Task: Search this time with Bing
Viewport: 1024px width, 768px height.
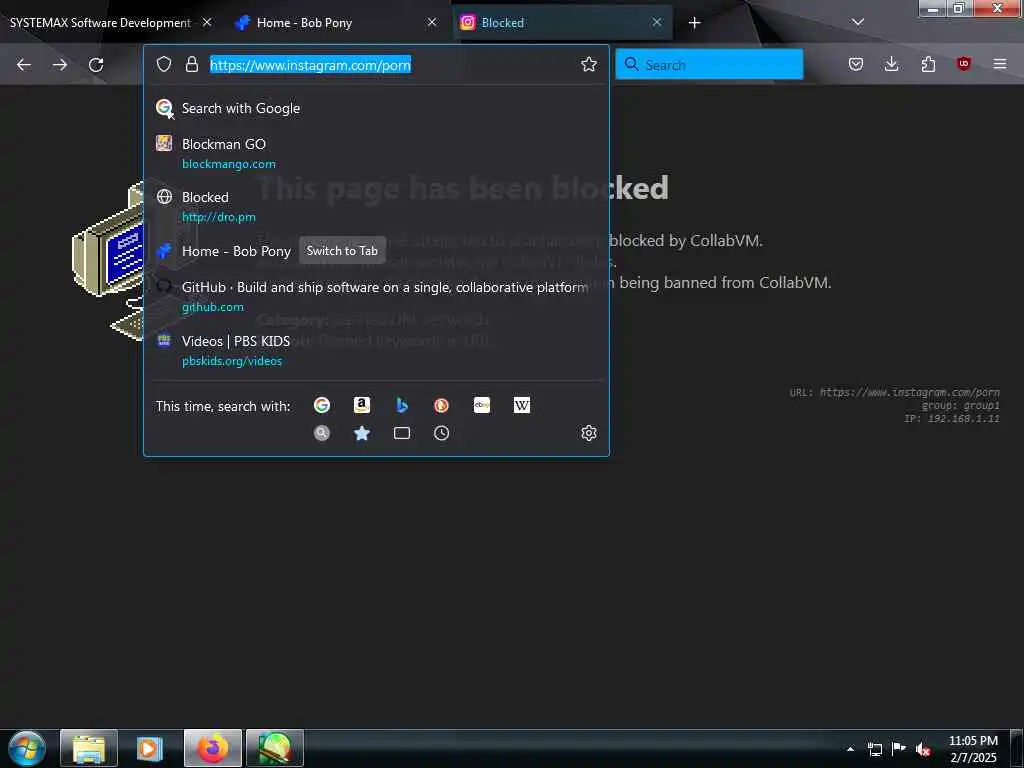Action: point(402,405)
